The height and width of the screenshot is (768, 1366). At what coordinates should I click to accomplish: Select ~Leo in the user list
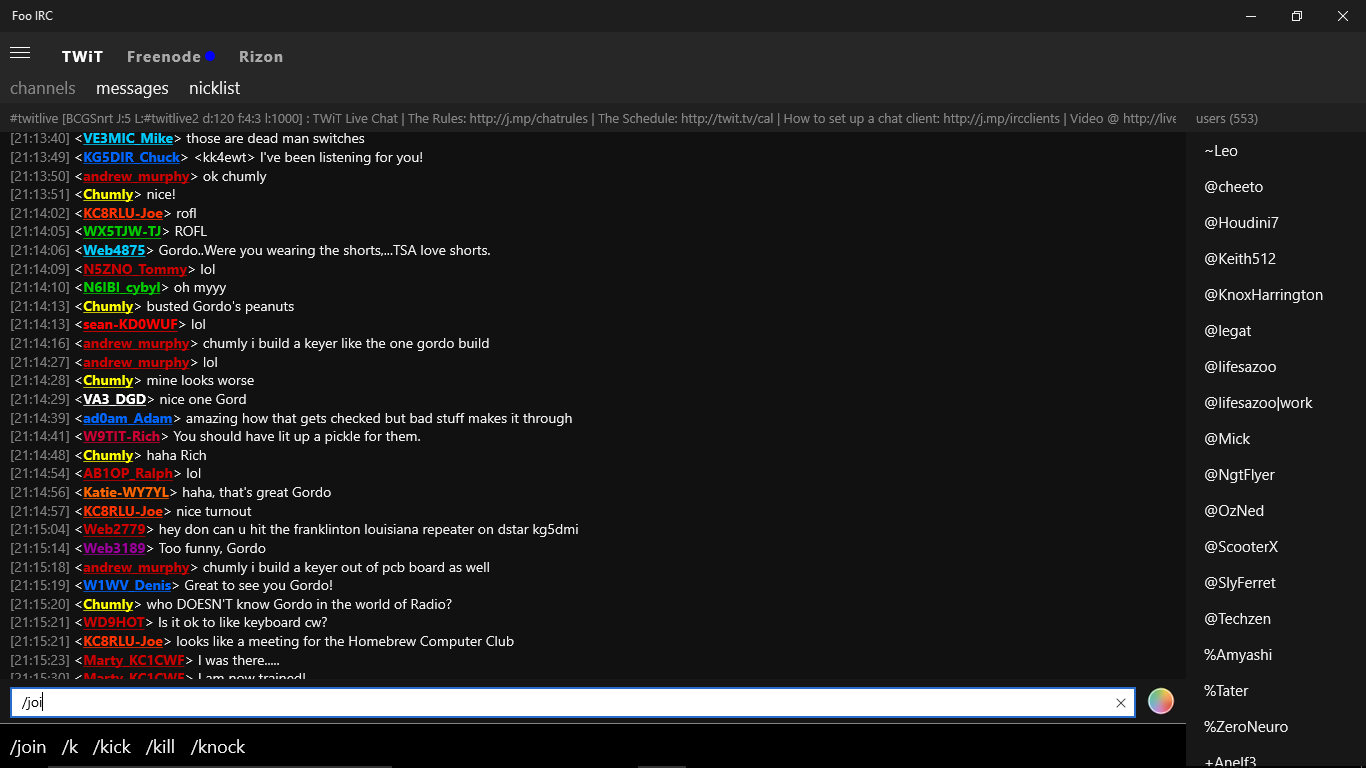tap(1221, 150)
